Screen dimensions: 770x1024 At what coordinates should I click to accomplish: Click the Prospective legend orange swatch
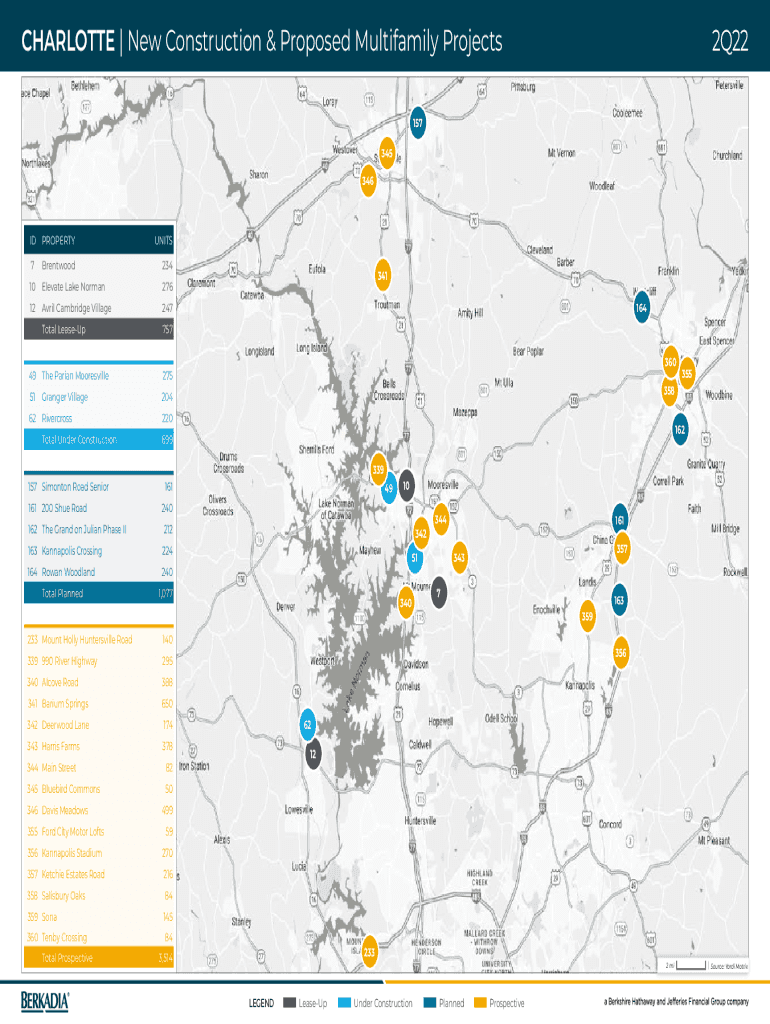click(x=480, y=1003)
